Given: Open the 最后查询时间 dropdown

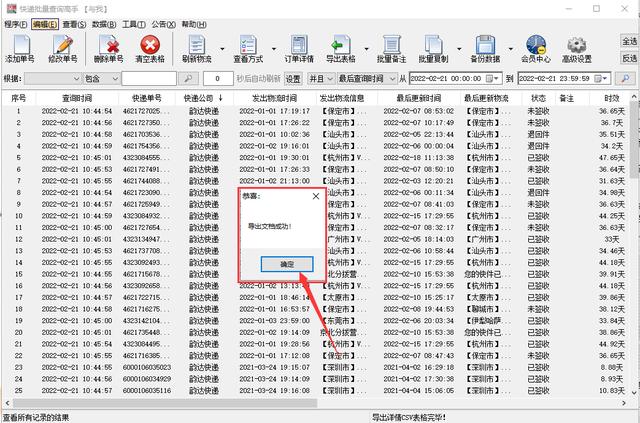Looking at the screenshot, I should 367,78.
